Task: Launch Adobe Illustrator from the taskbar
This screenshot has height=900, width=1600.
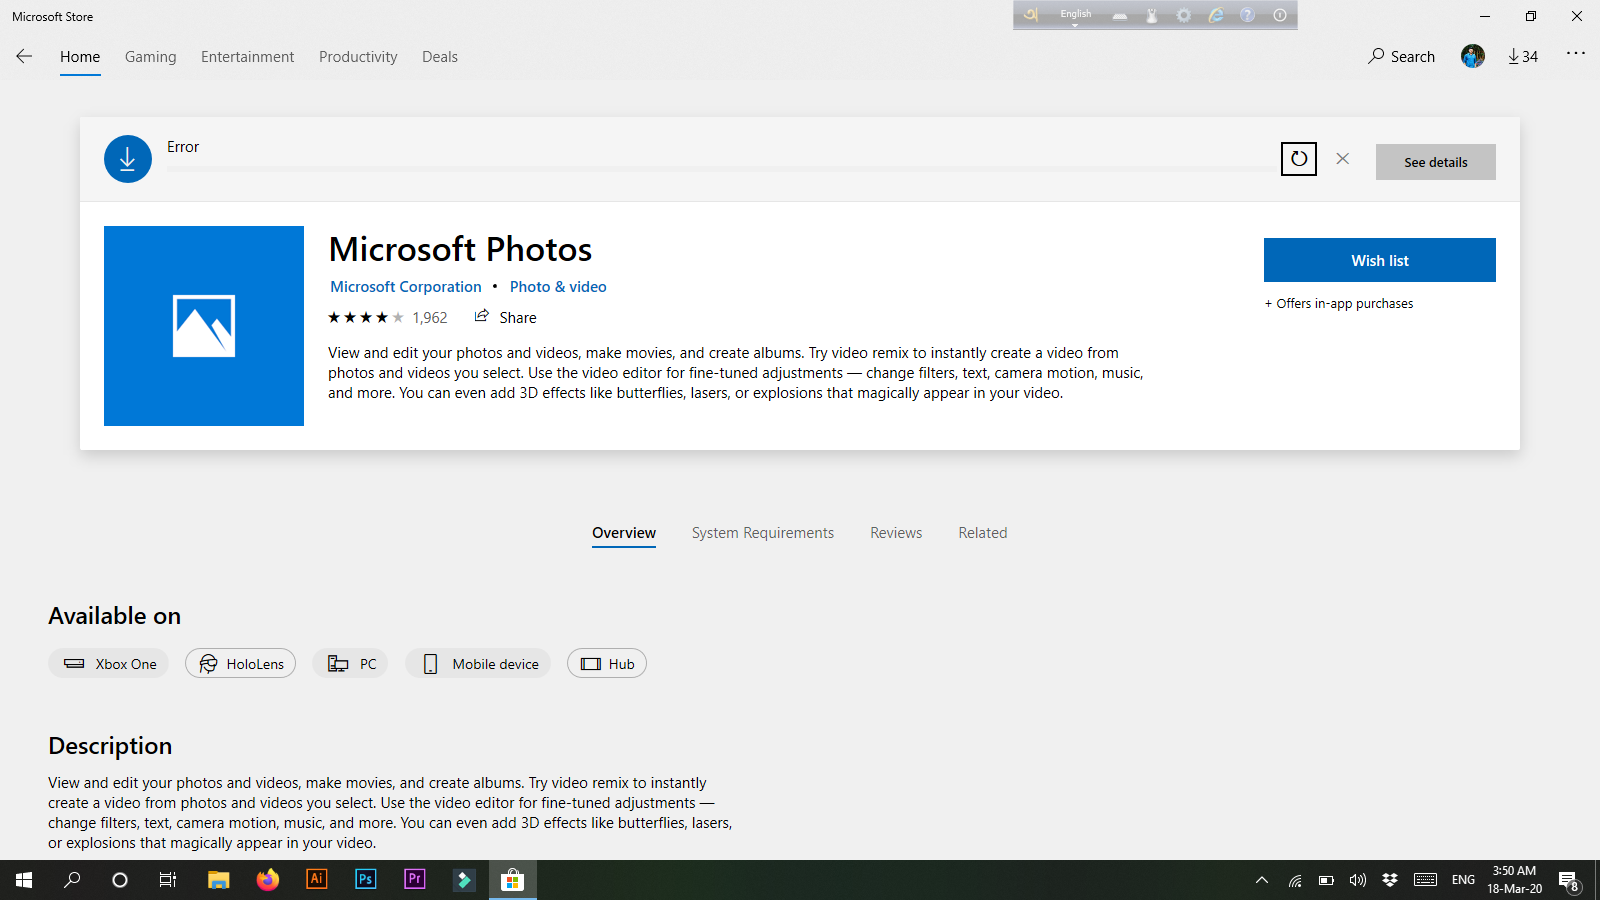Action: pos(316,880)
